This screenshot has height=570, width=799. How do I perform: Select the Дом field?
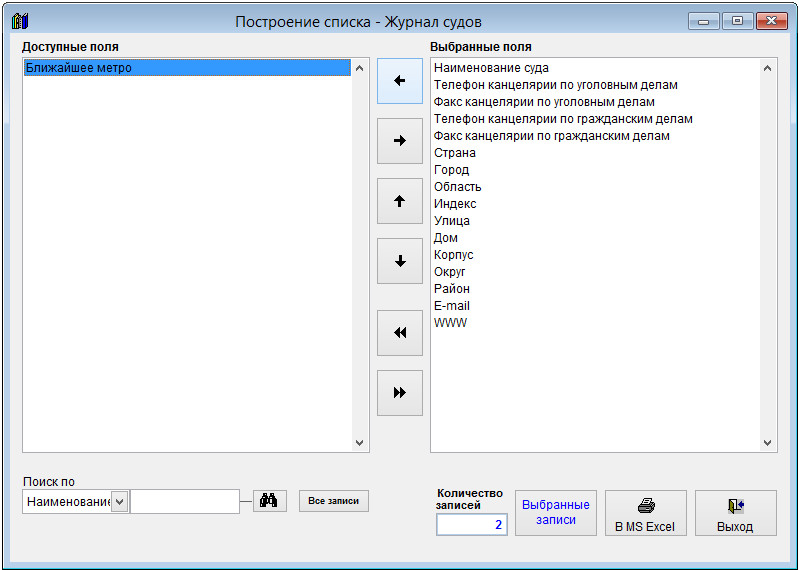pyautogui.click(x=445, y=238)
